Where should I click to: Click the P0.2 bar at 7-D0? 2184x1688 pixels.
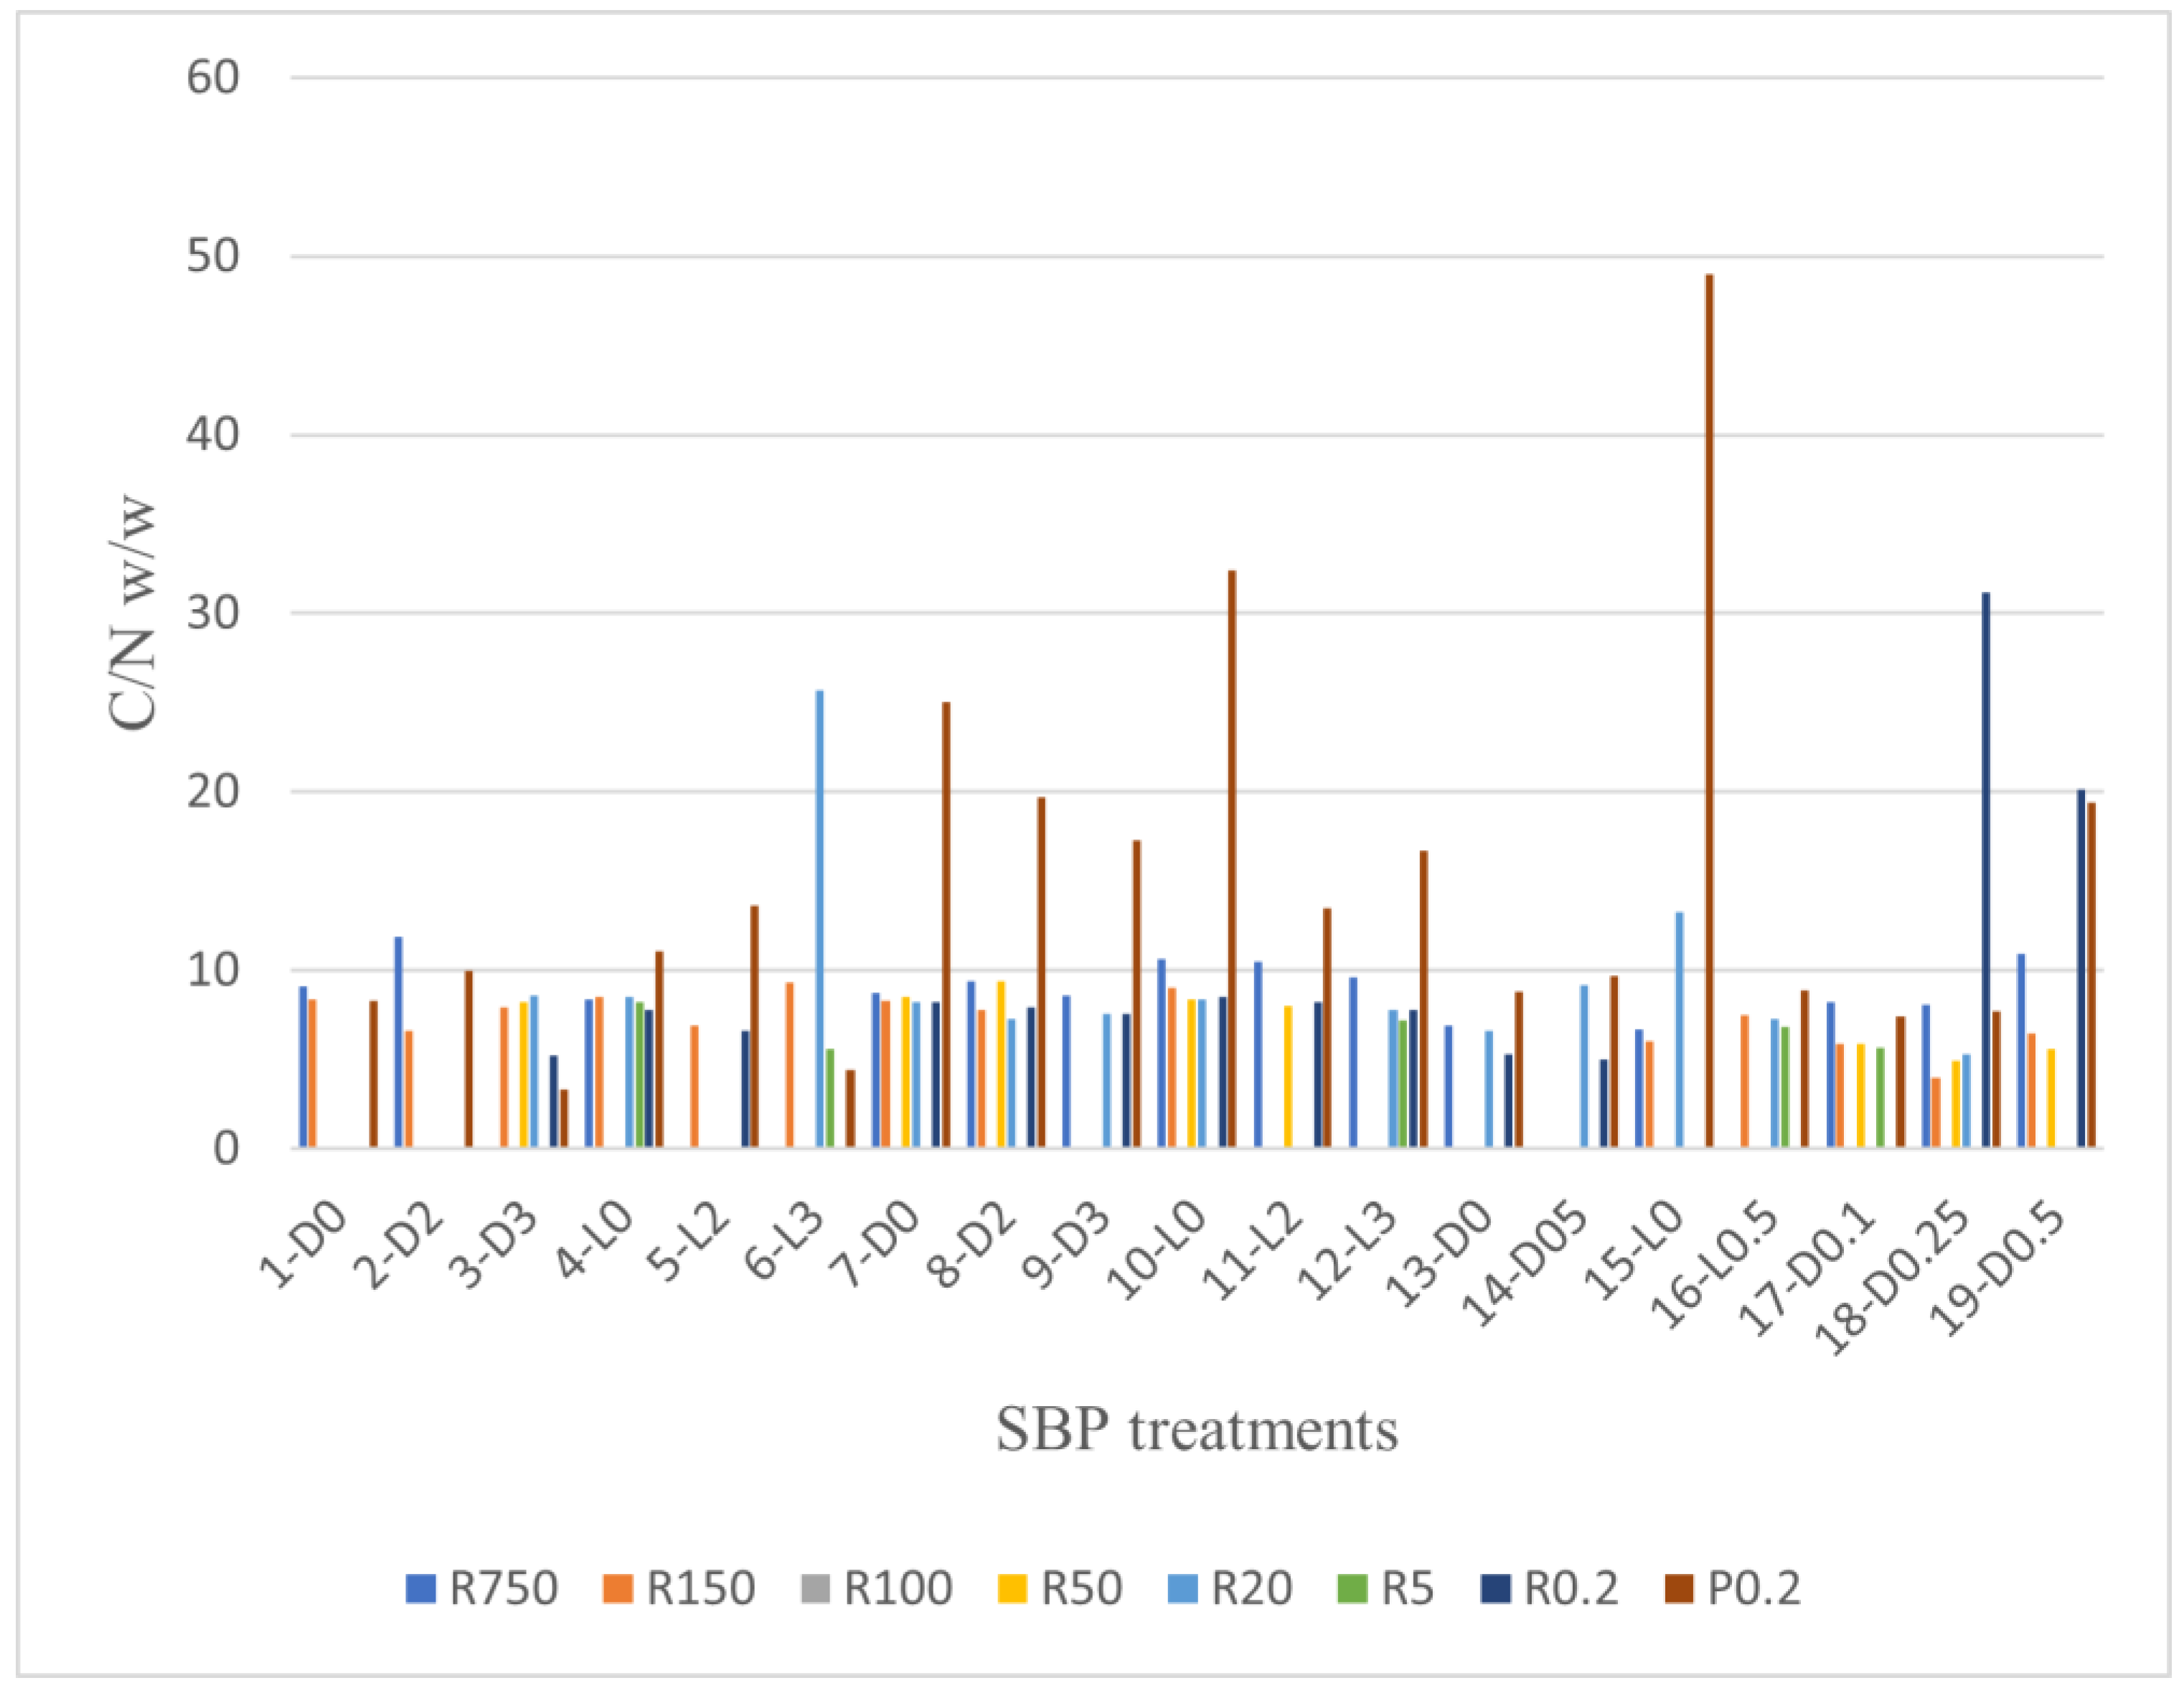point(945,925)
